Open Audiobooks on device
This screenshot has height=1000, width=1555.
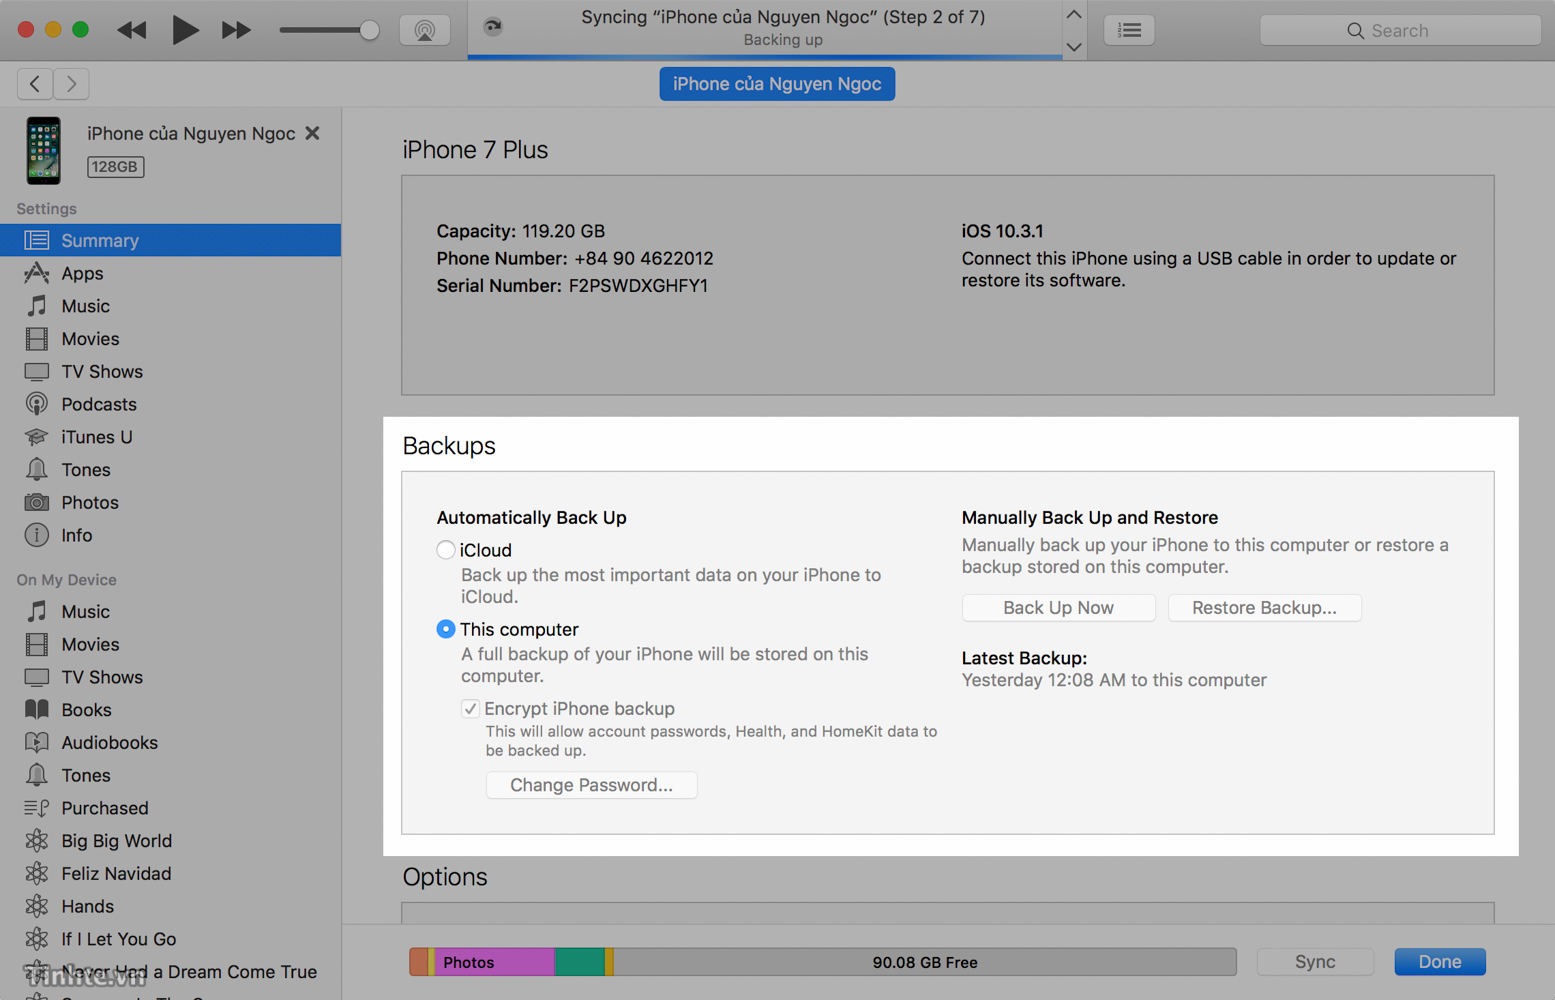(170, 742)
